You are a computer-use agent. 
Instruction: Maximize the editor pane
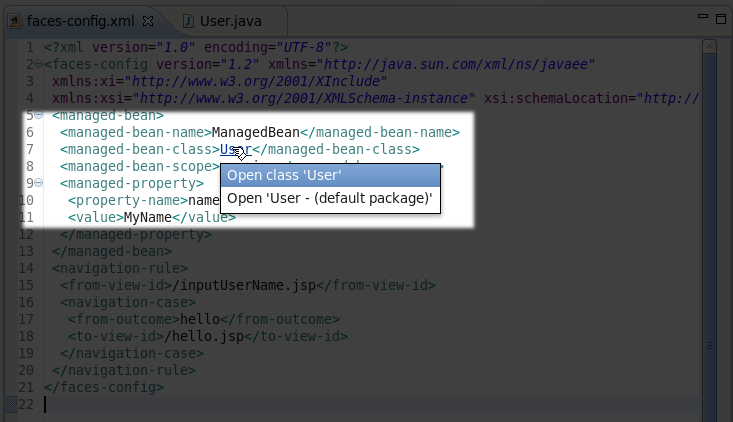tap(717, 17)
